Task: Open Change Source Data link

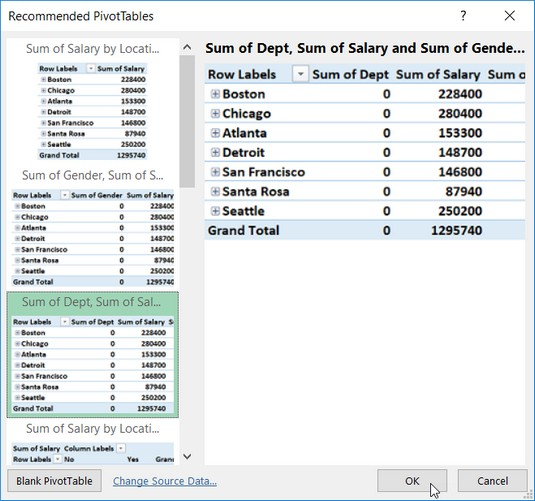Action: click(165, 481)
